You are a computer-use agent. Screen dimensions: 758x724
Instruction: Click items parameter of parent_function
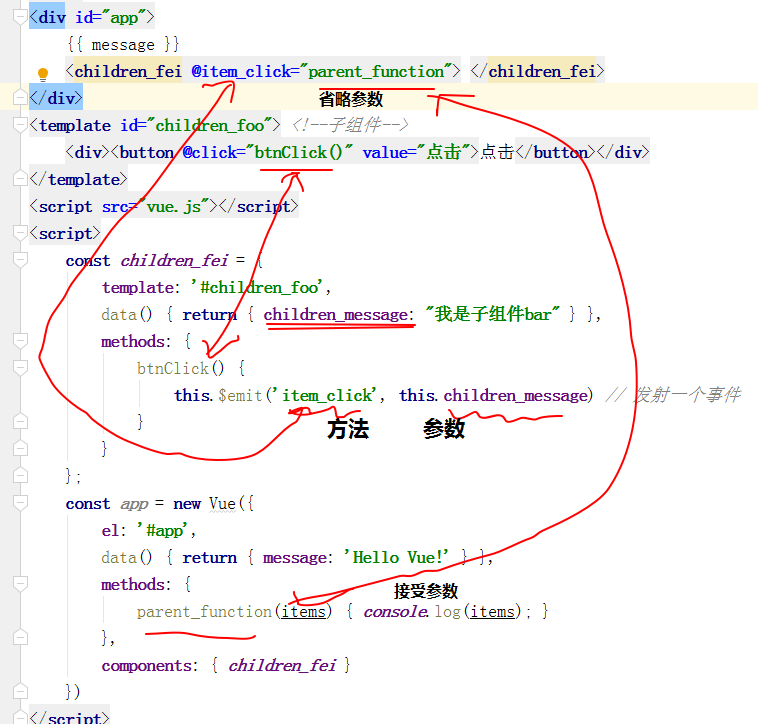pyautogui.click(x=303, y=612)
